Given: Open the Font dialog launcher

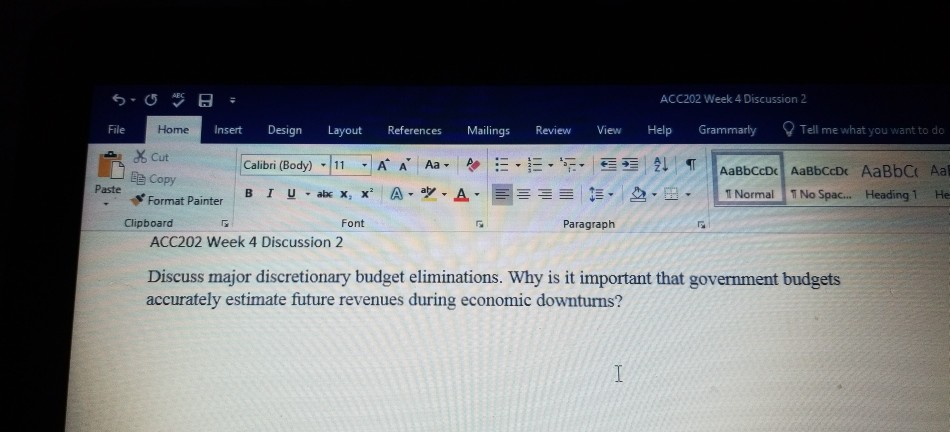Looking at the screenshot, I should (x=479, y=224).
